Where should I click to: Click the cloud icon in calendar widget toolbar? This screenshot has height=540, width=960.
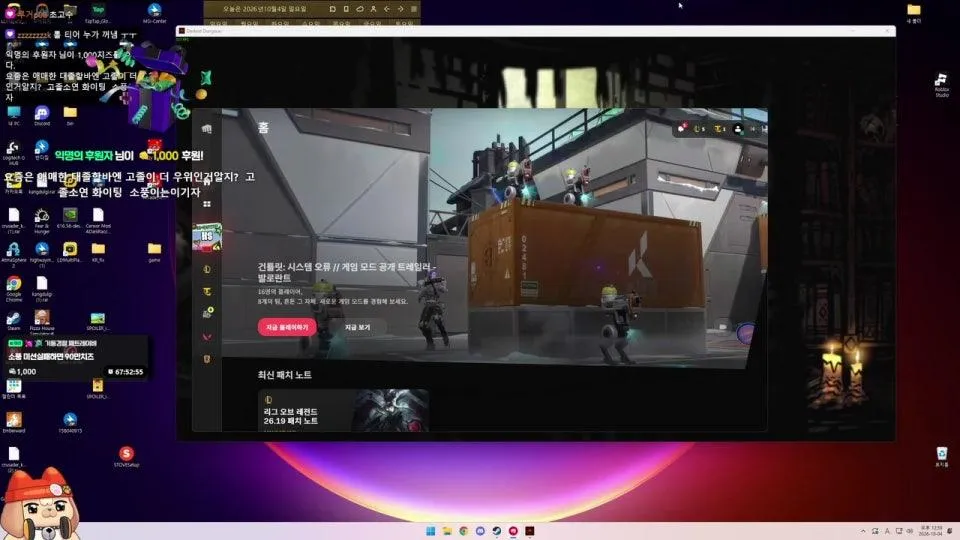point(360,9)
